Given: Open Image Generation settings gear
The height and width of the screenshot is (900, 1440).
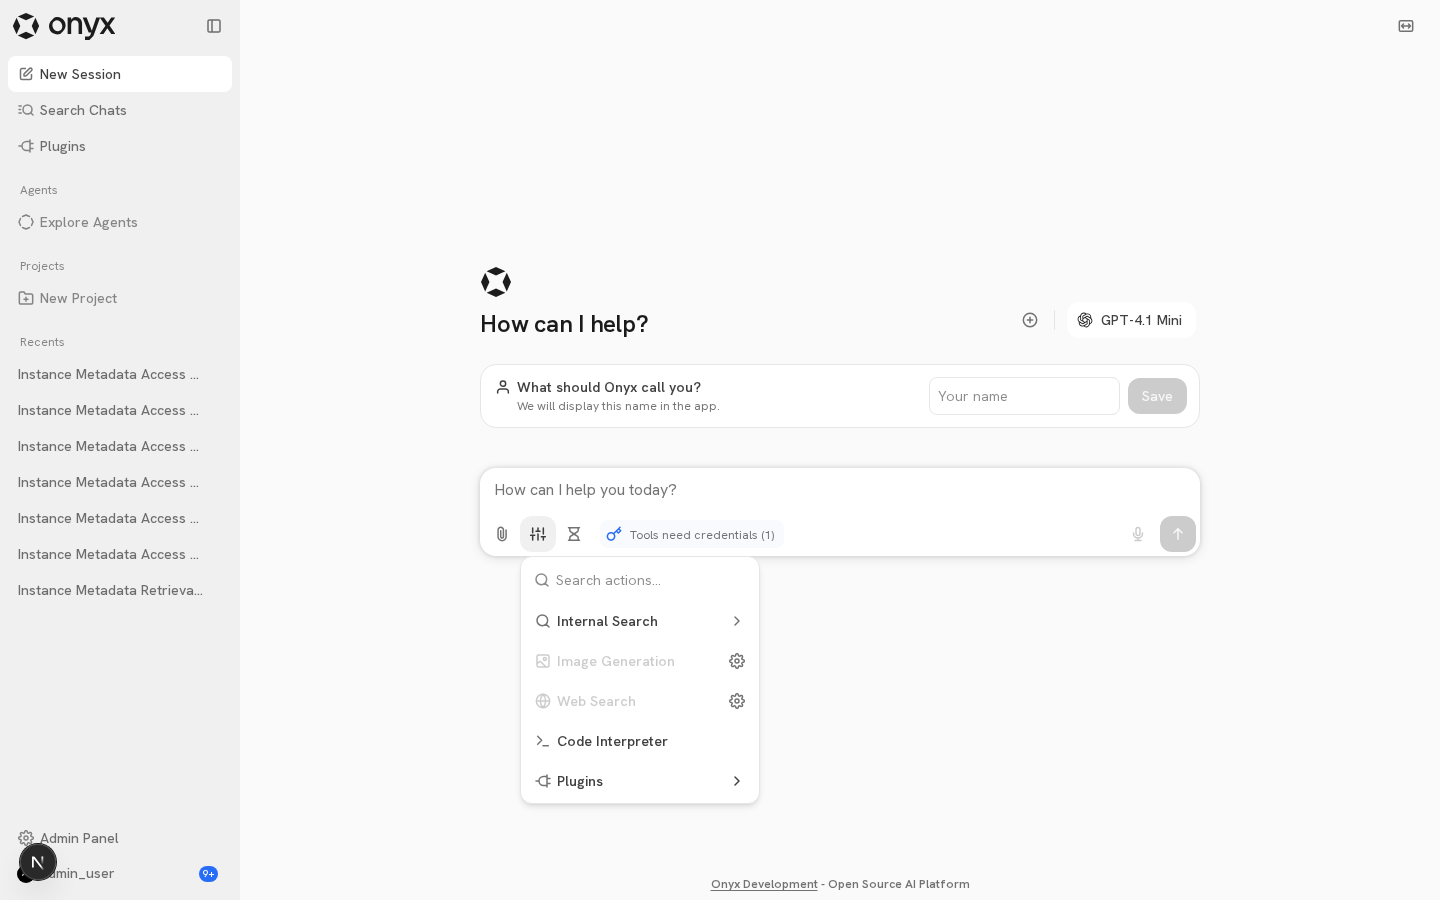Looking at the screenshot, I should coord(737,661).
